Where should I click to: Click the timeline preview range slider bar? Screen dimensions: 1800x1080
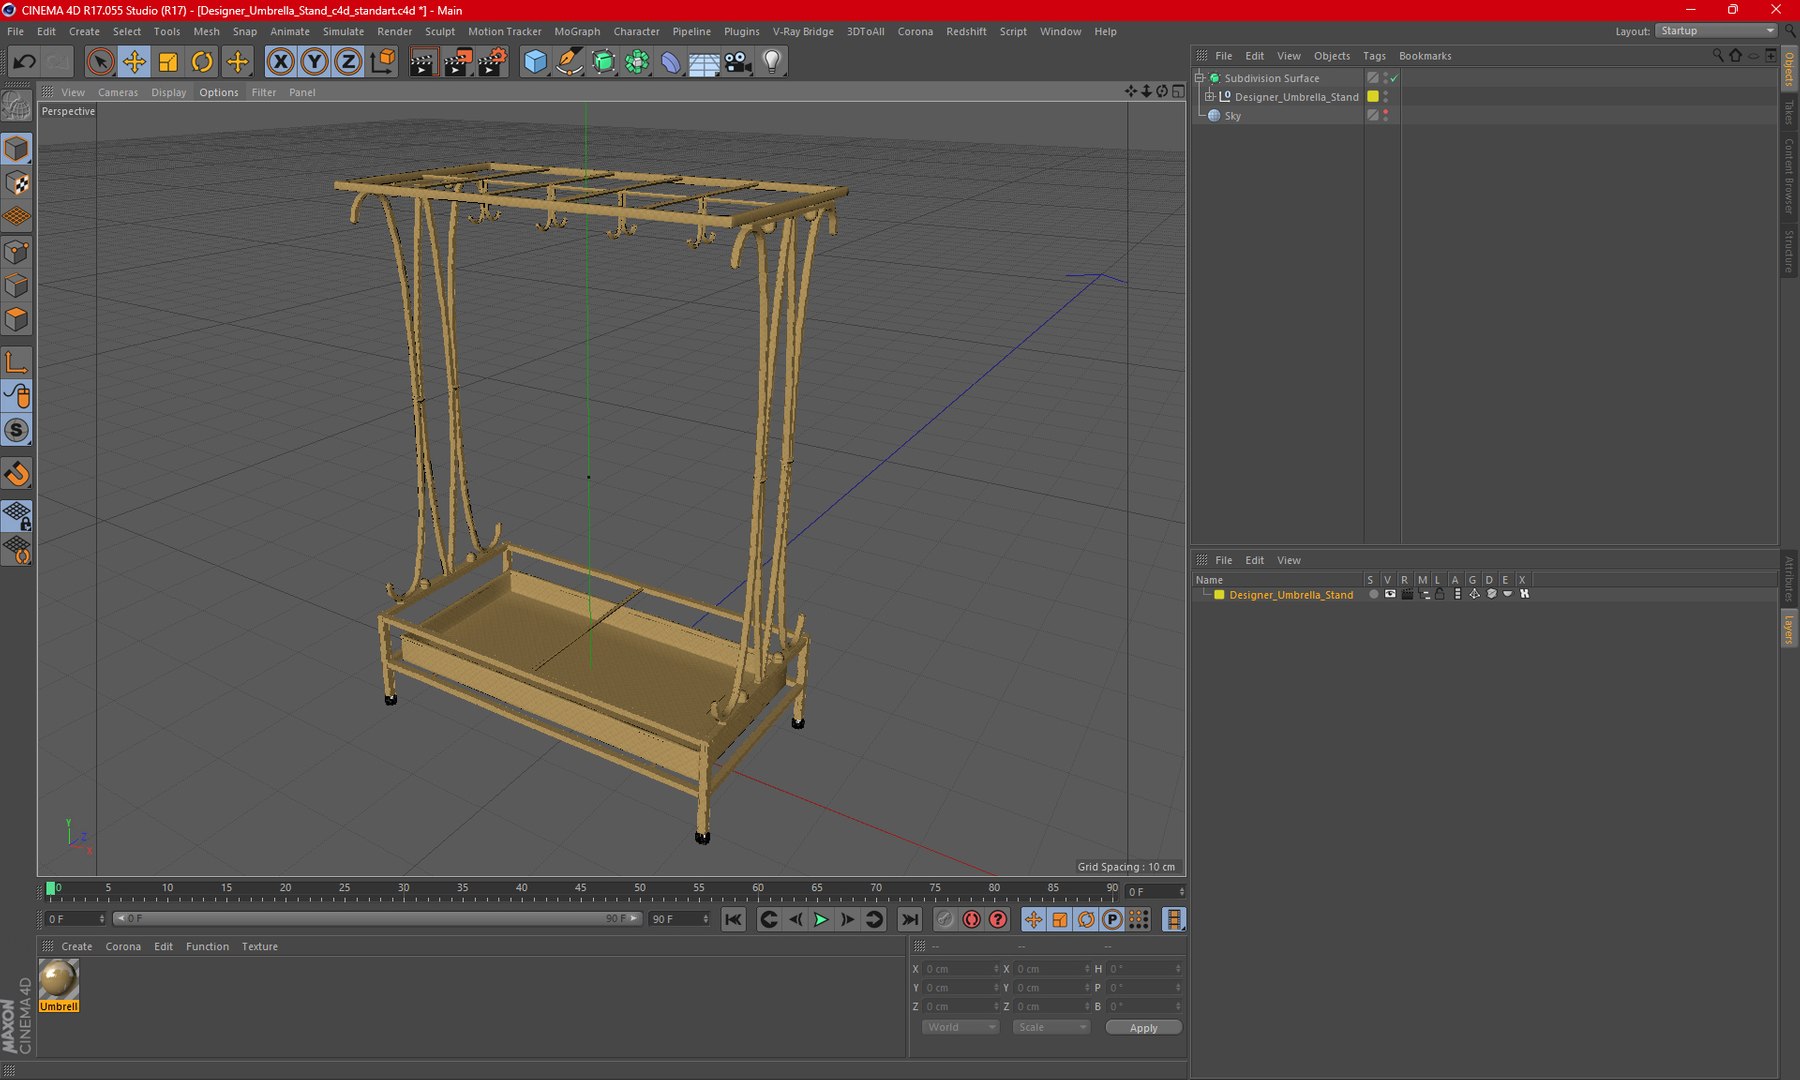(x=376, y=919)
